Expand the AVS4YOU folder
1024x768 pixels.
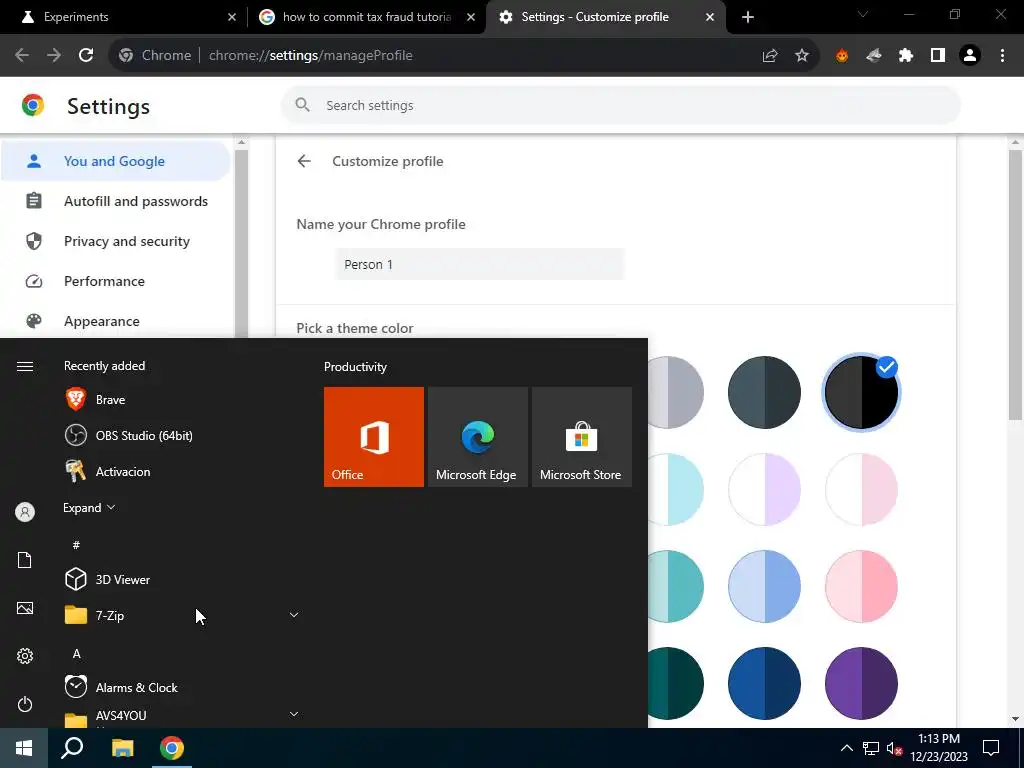(x=294, y=714)
